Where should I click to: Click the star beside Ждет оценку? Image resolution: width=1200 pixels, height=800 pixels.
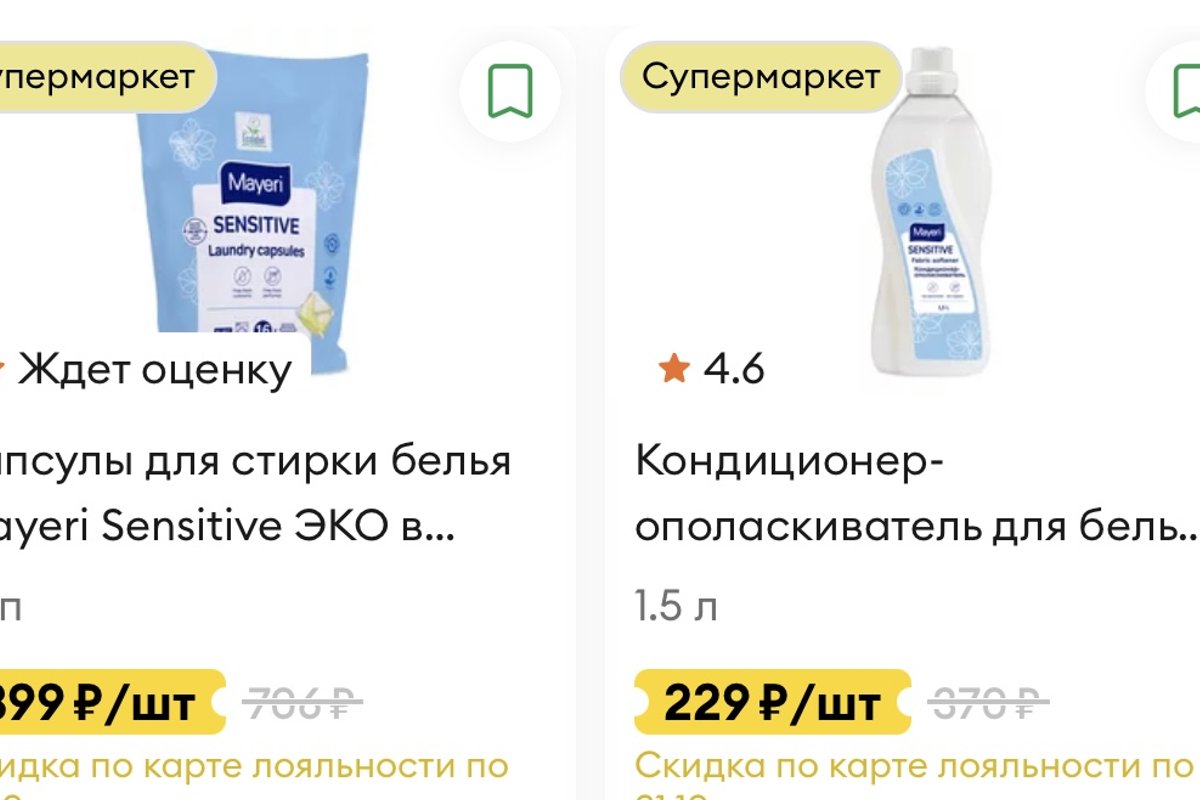(x=3, y=370)
